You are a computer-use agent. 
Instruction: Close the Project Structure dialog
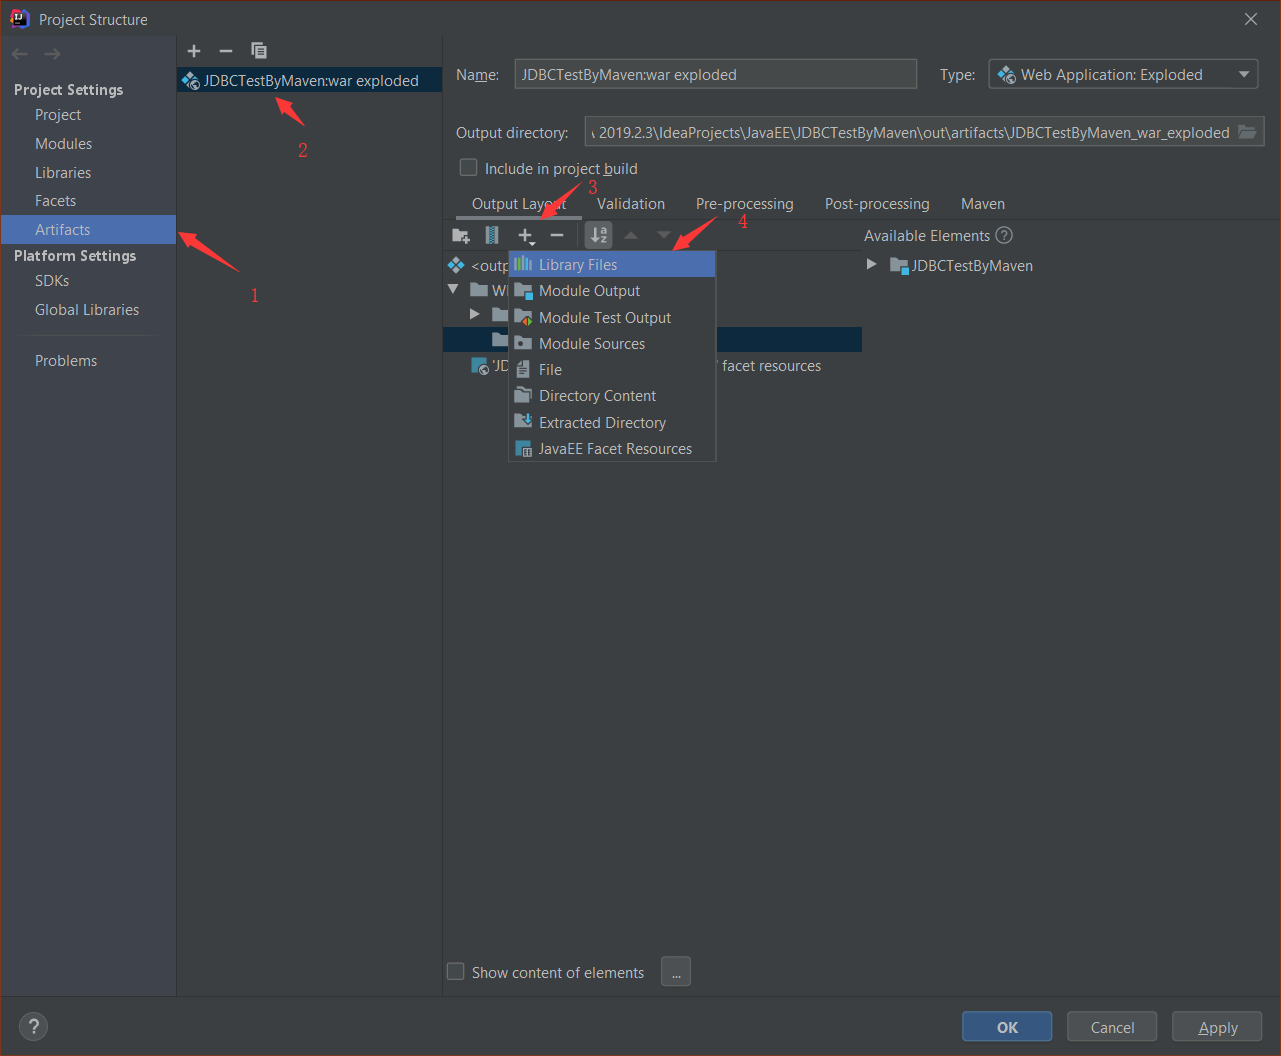tap(1251, 19)
